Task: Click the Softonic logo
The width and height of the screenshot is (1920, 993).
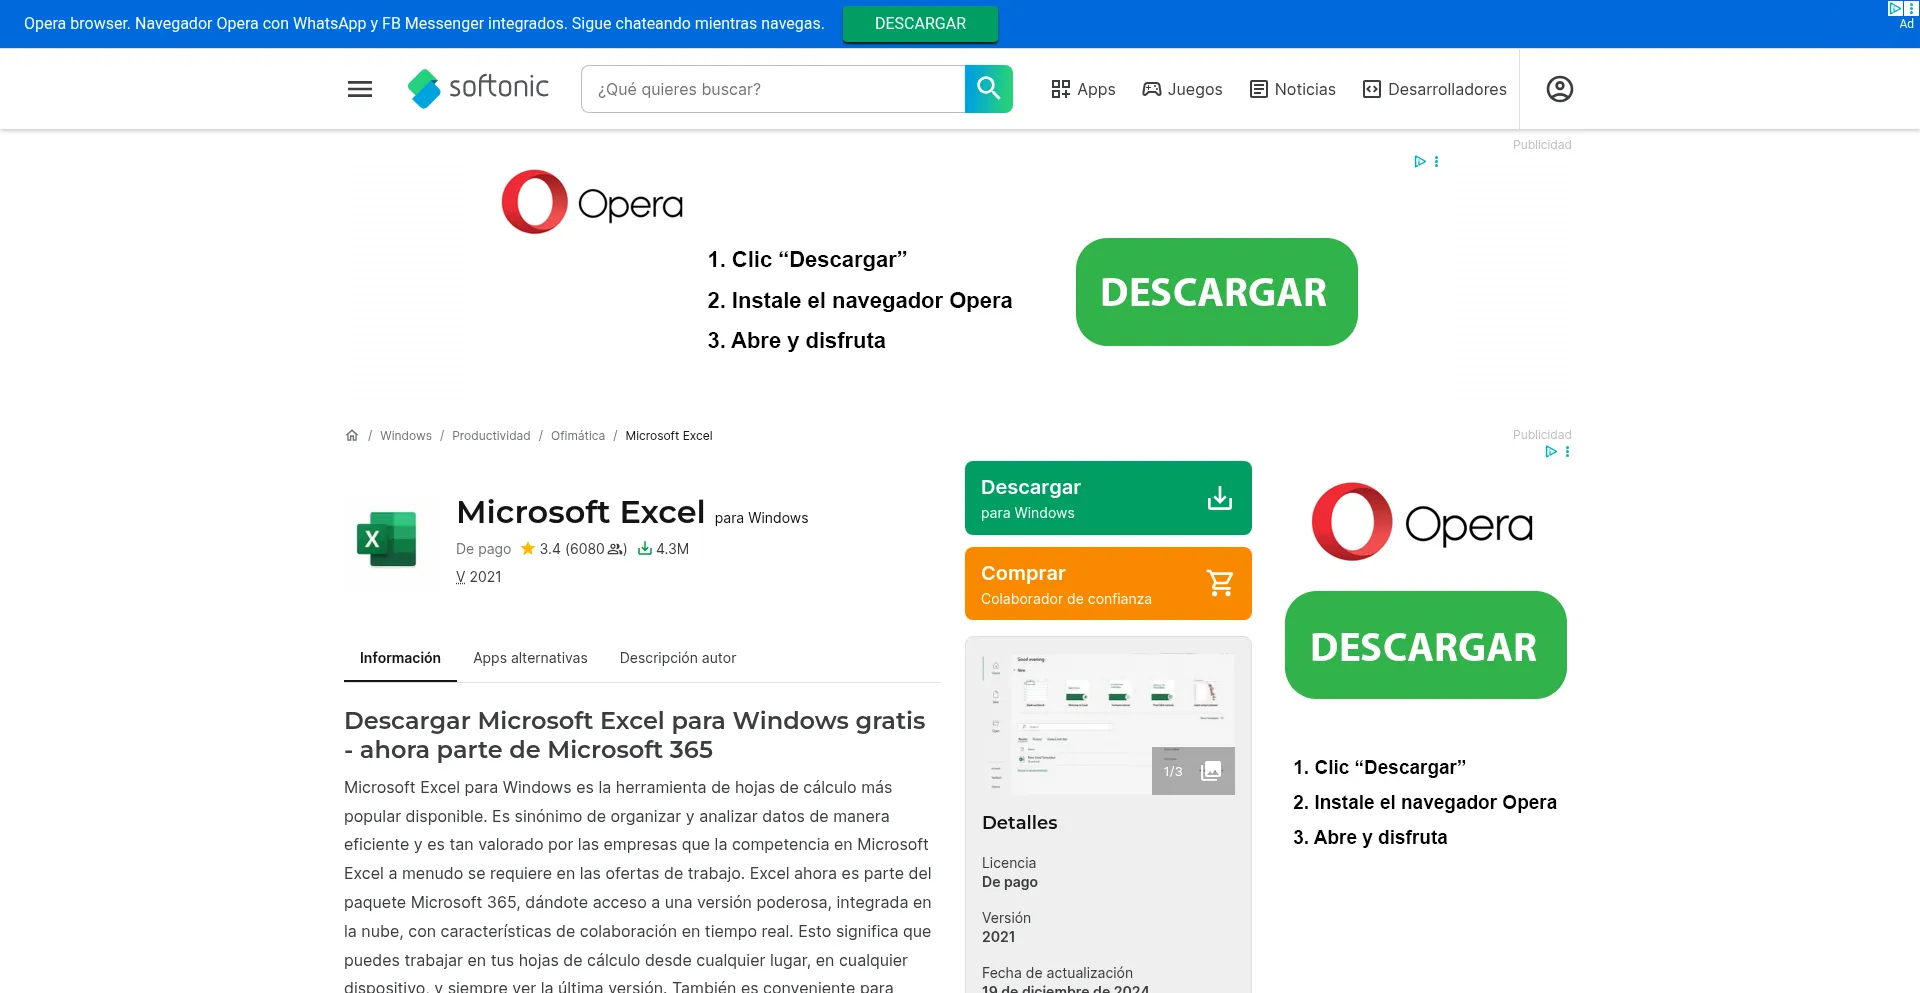Action: pos(478,88)
